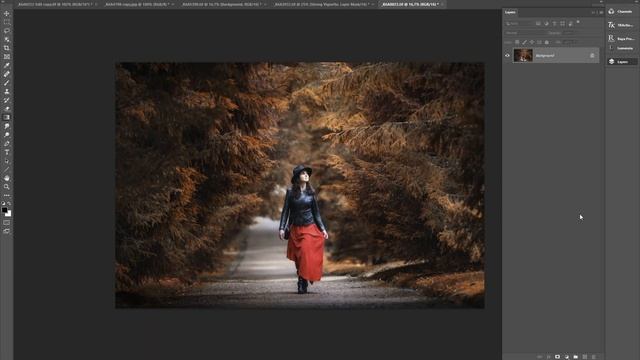Click the foreground color swatch
640x360 pixels.
(x=4, y=210)
